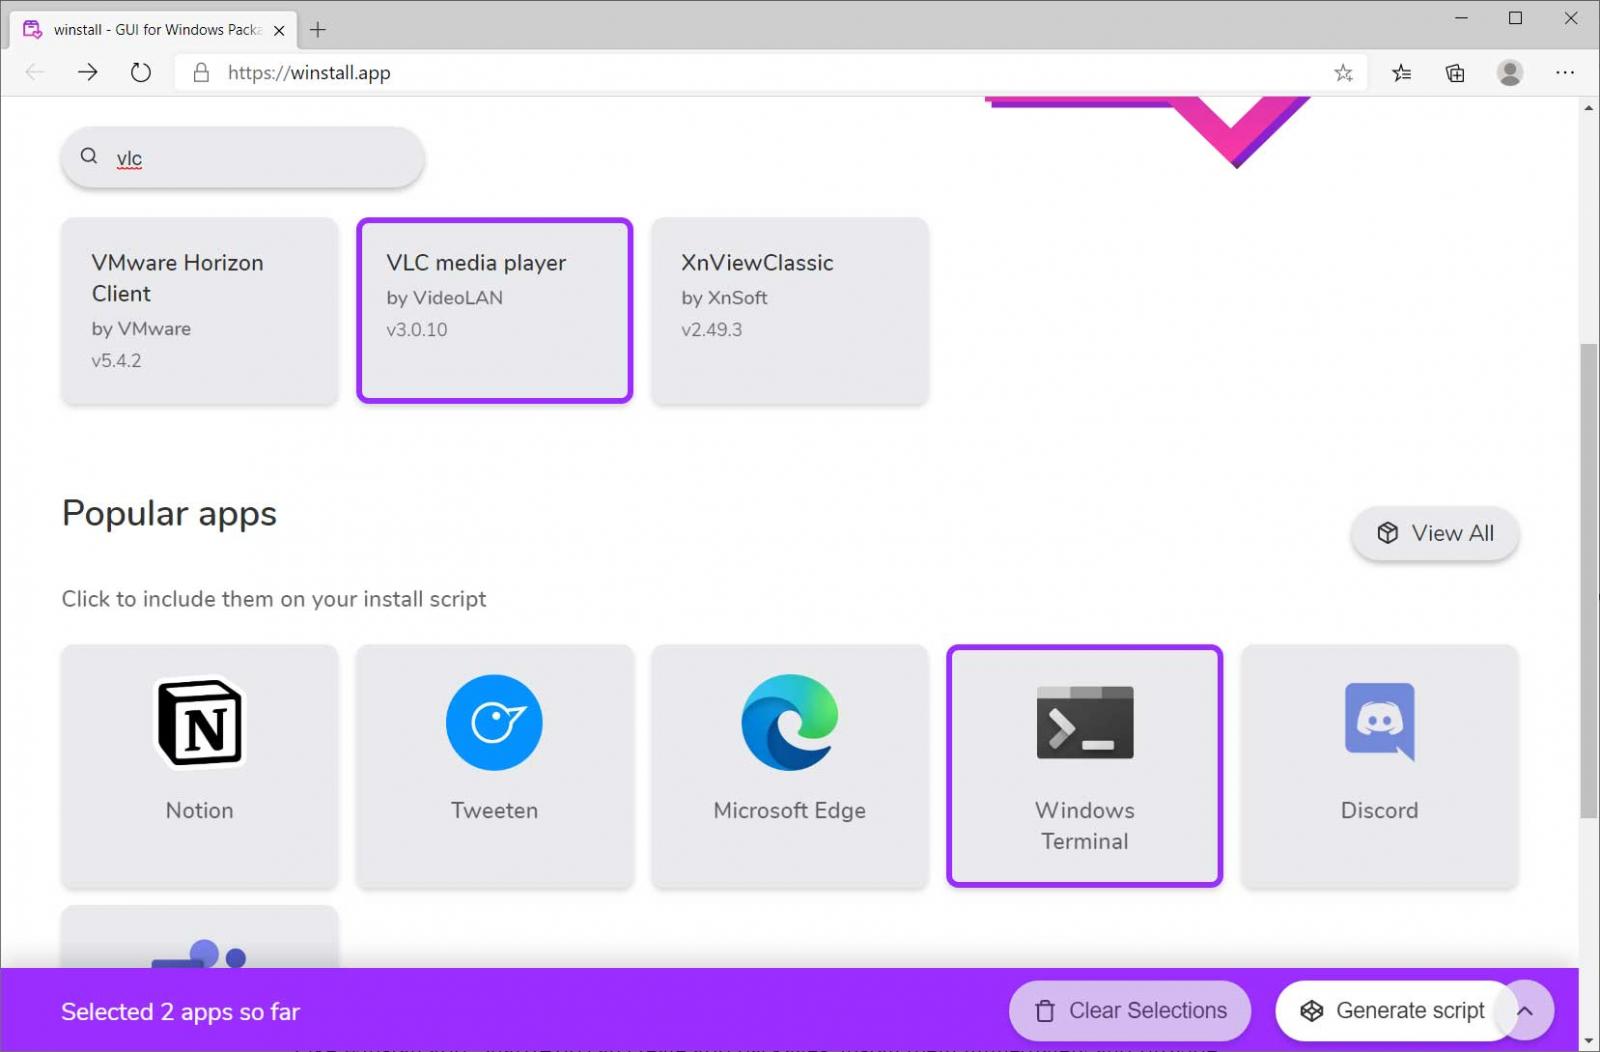Click the Notion app icon
The height and width of the screenshot is (1052, 1600).
(200, 723)
